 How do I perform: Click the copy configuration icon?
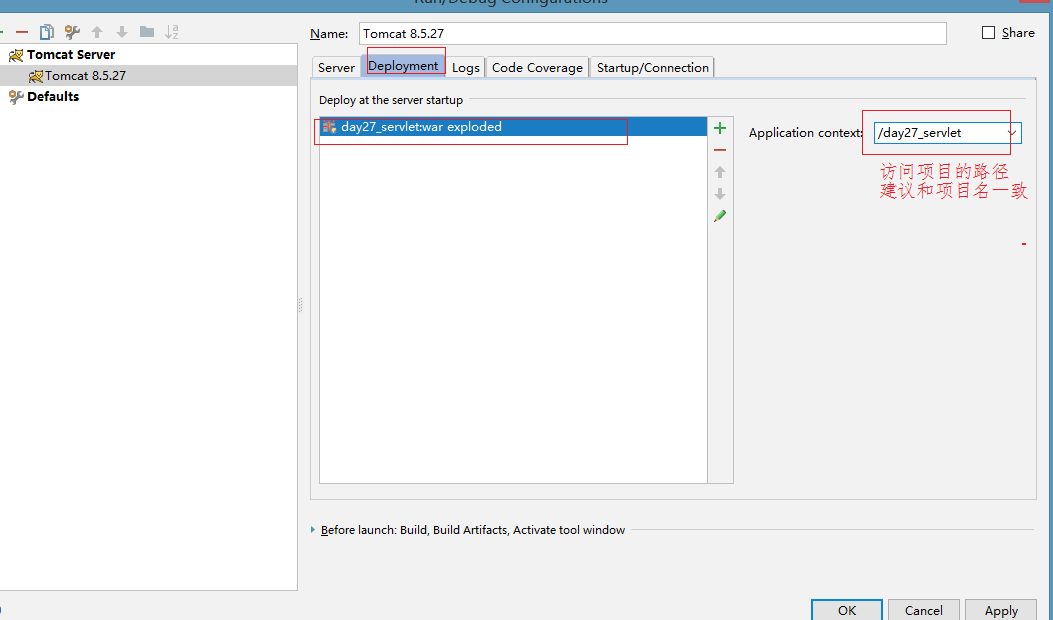point(46,32)
